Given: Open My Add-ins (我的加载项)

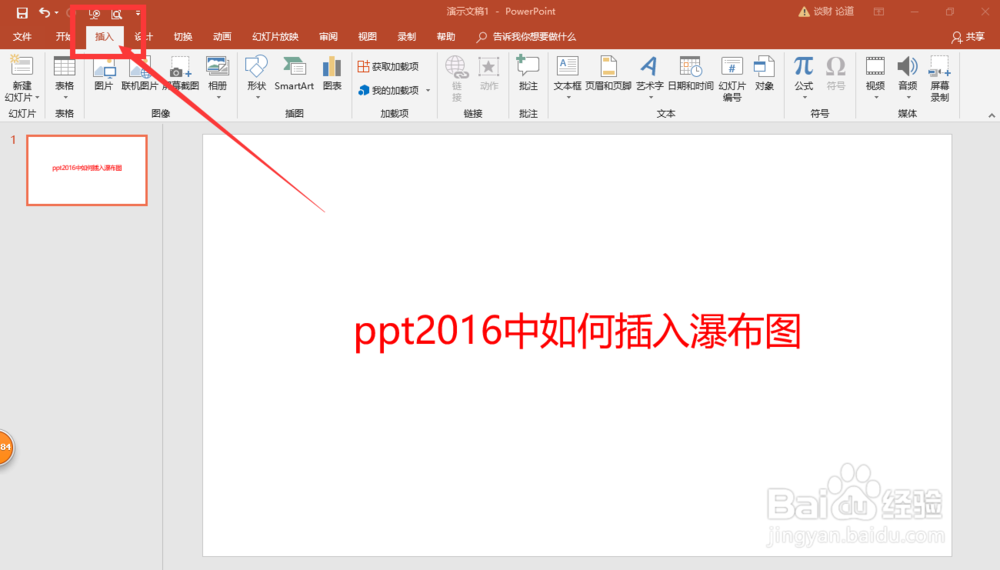Looking at the screenshot, I should click(388, 90).
